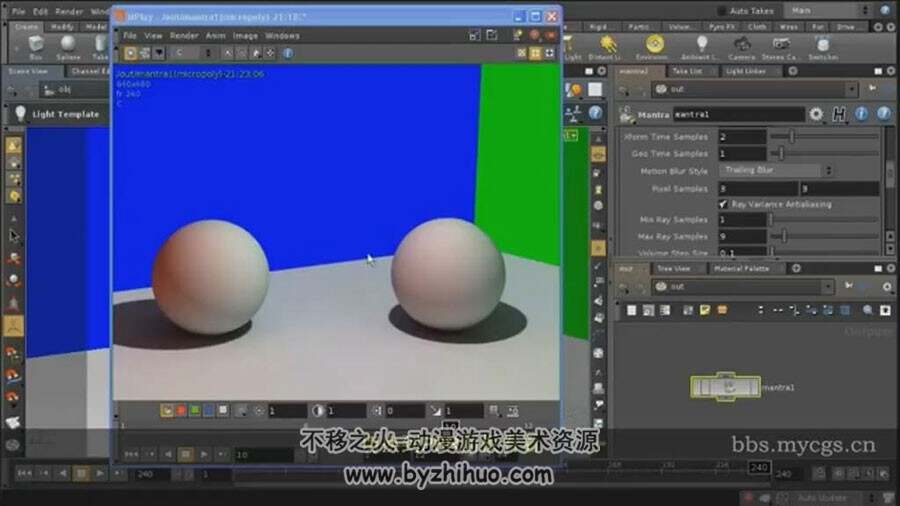Adjust the Geo Time Samples slider
This screenshot has height=506, width=900.
click(x=824, y=153)
